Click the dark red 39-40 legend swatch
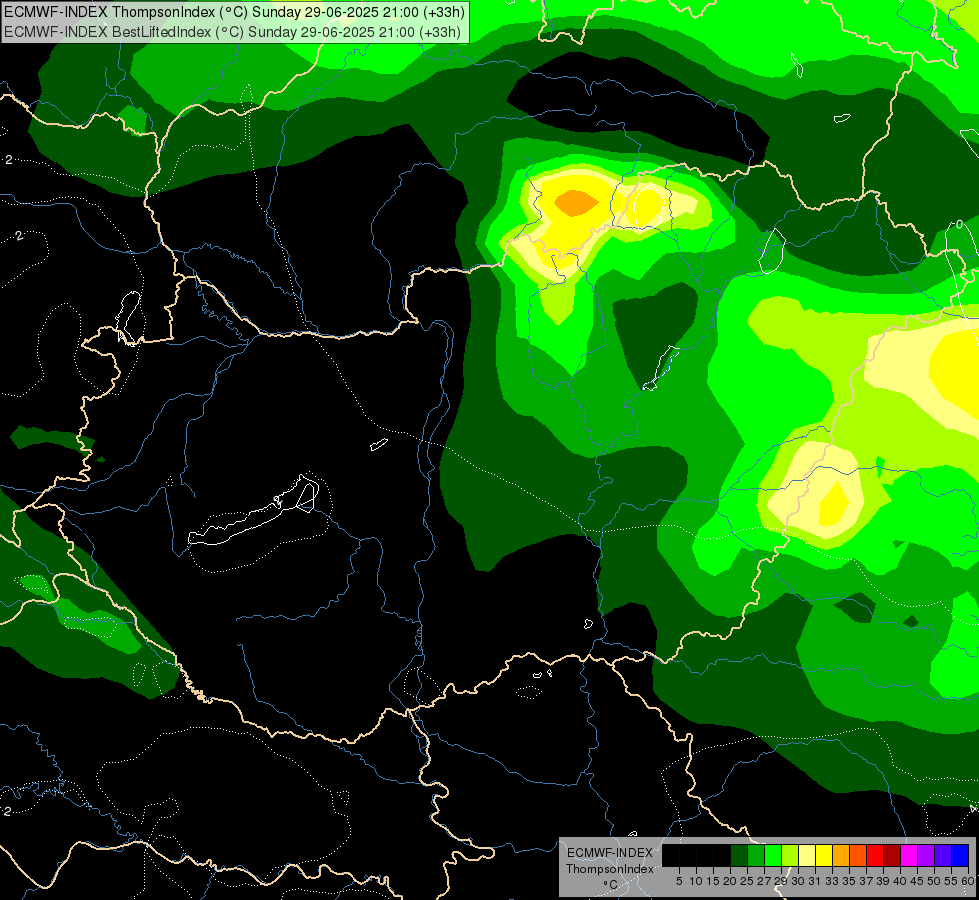Image resolution: width=979 pixels, height=900 pixels. click(892, 855)
